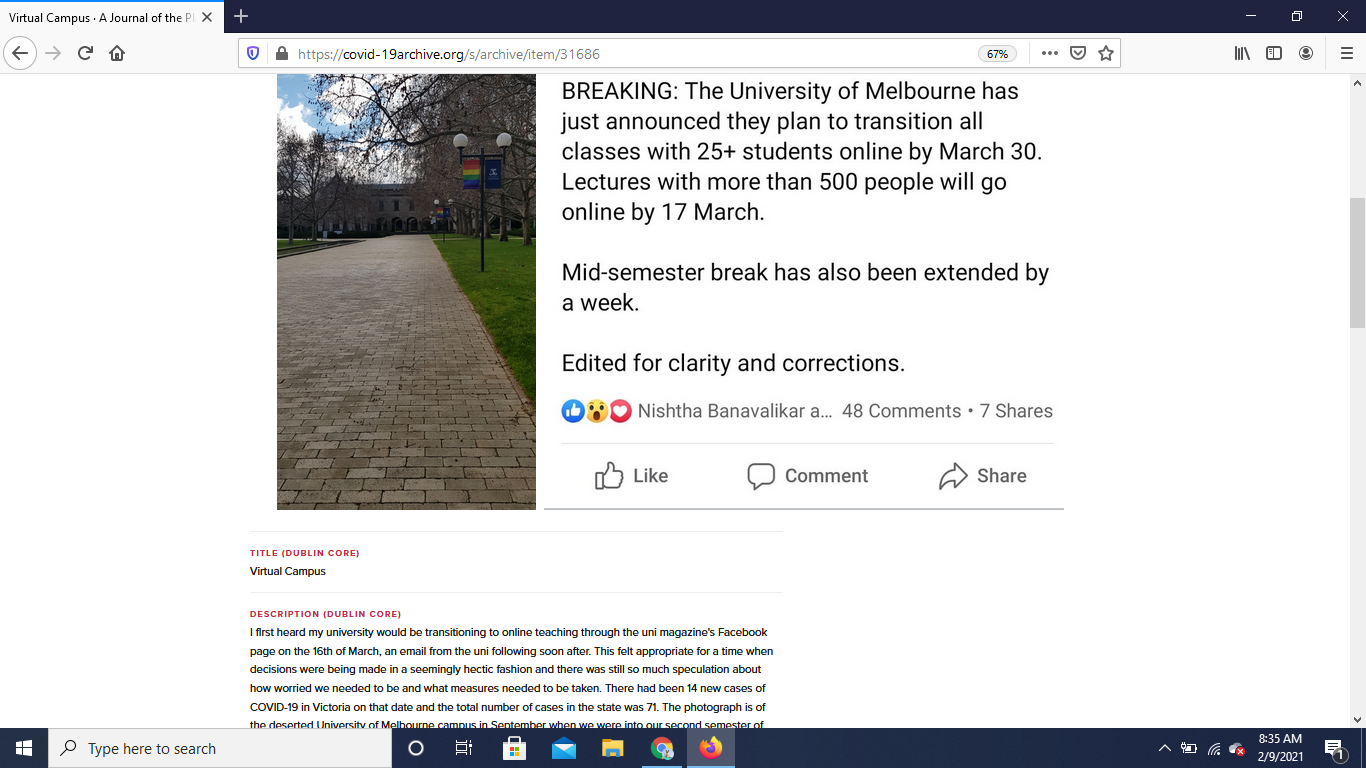Show hidden system tray icons

[1164, 748]
